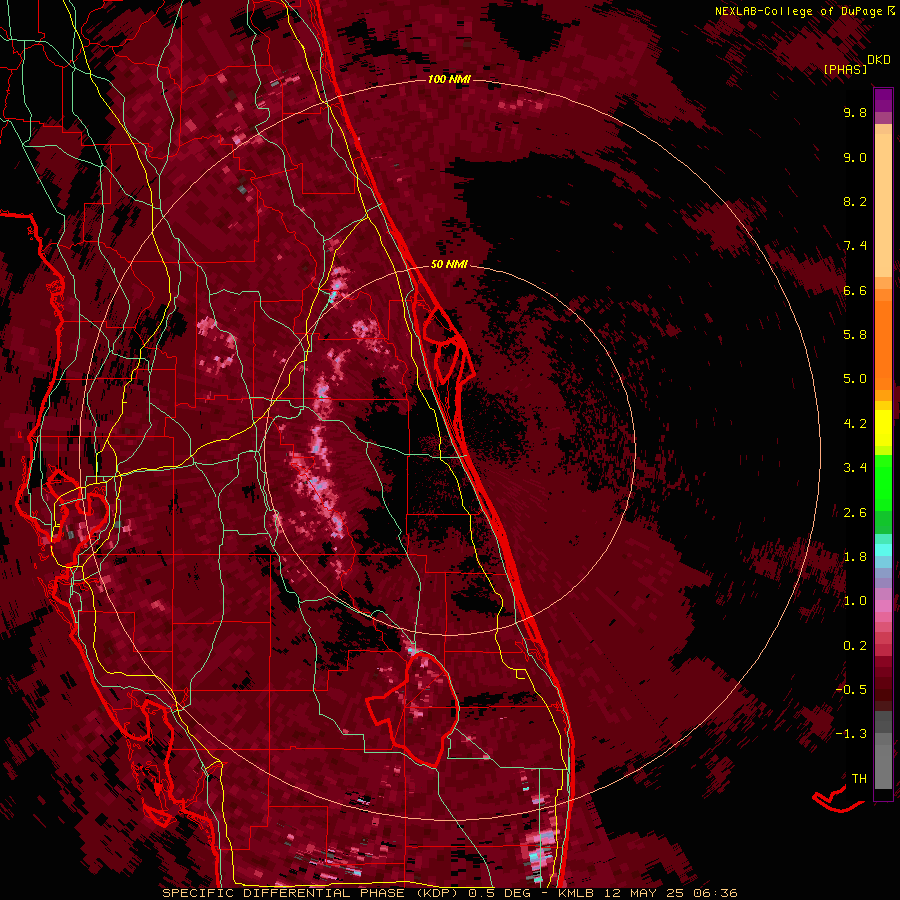Viewport: 900px width, 900px height.
Task: Click the yellow segment of color bar
Action: 883,428
